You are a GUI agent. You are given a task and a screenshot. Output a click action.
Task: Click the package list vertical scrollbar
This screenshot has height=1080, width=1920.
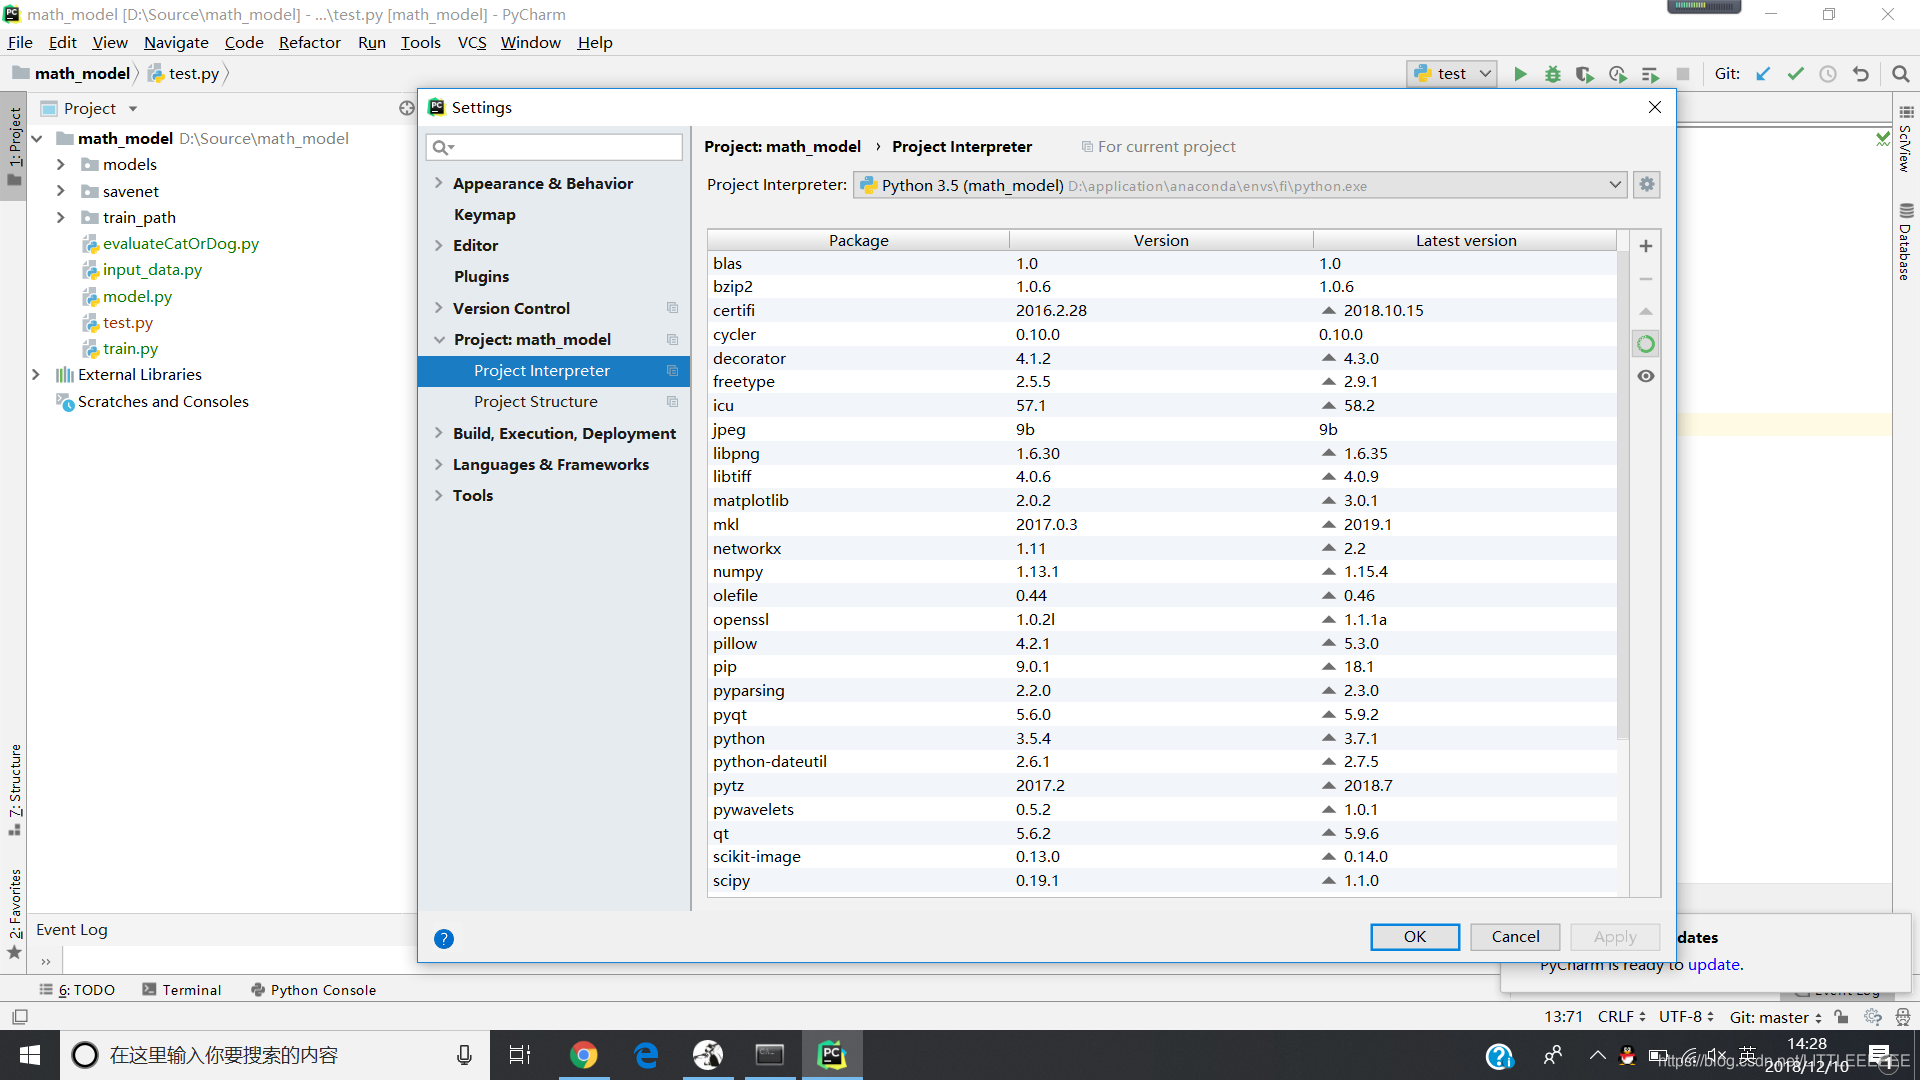(1622, 495)
